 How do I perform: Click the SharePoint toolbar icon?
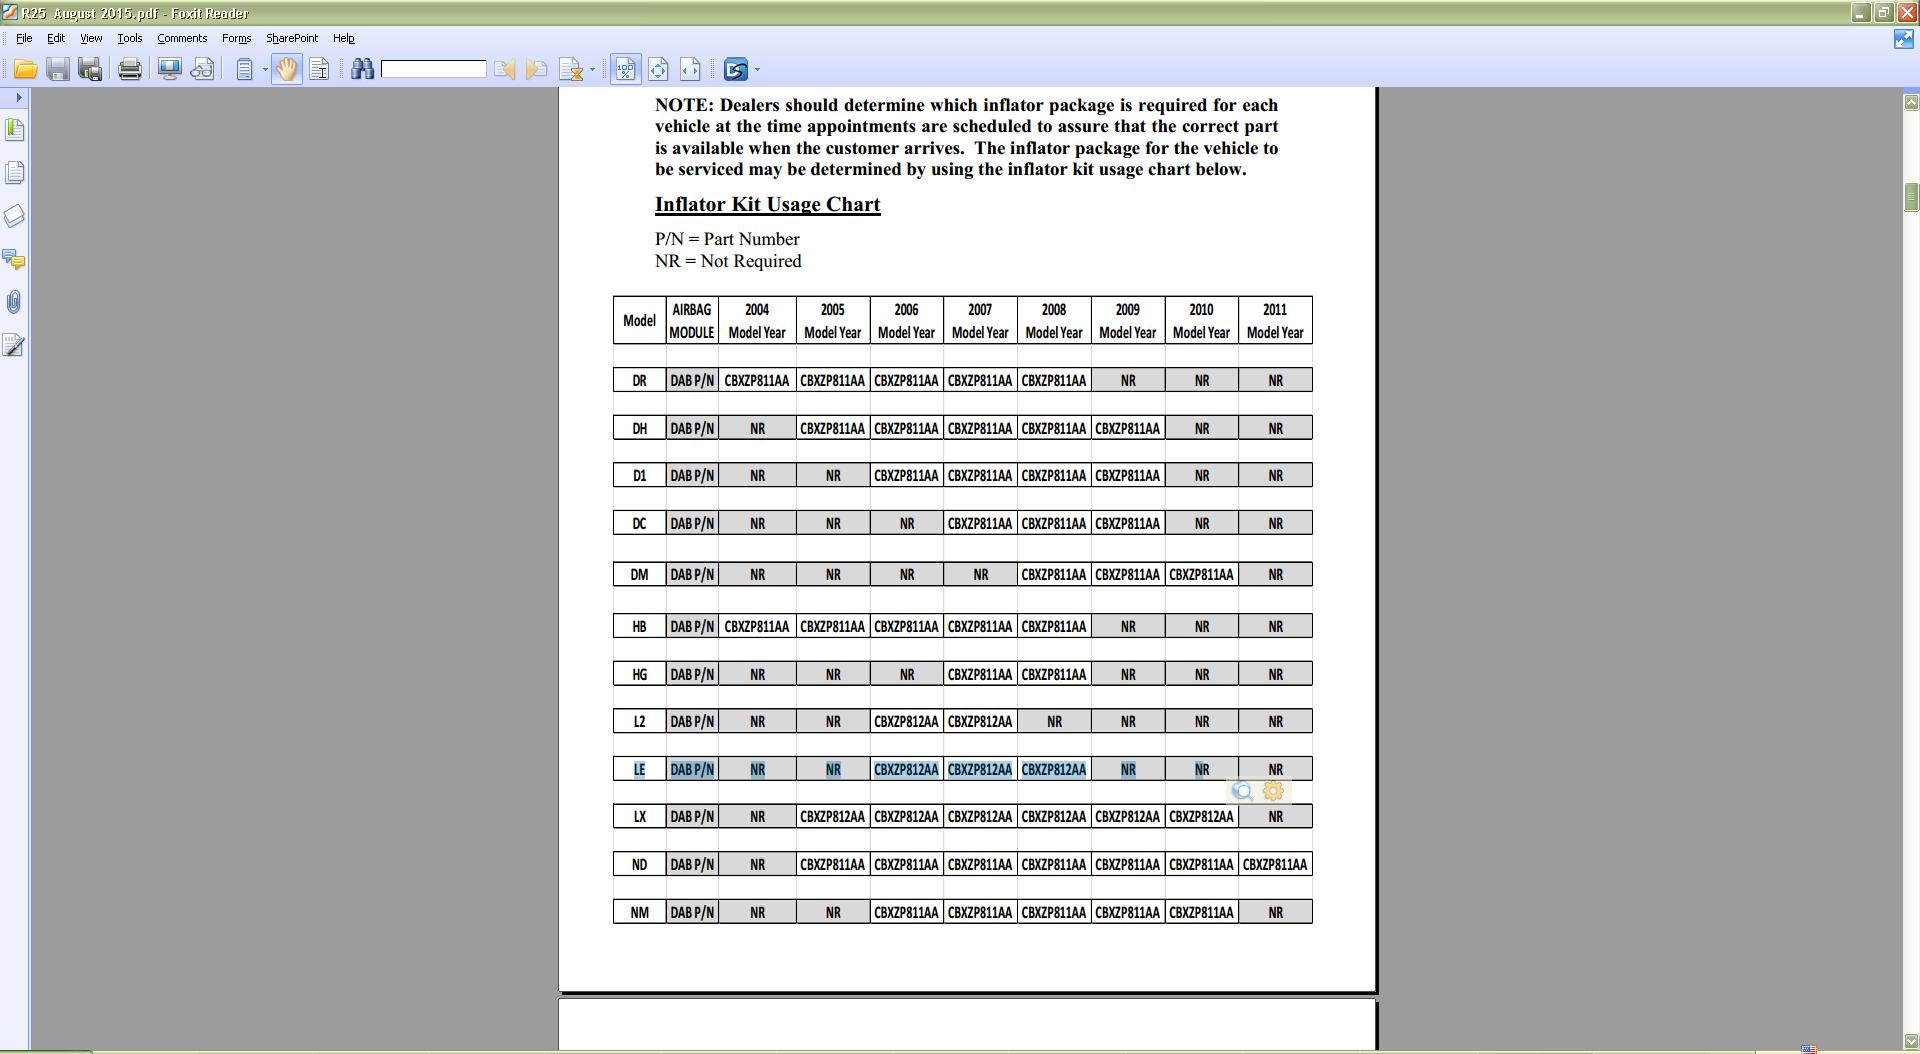coord(736,69)
